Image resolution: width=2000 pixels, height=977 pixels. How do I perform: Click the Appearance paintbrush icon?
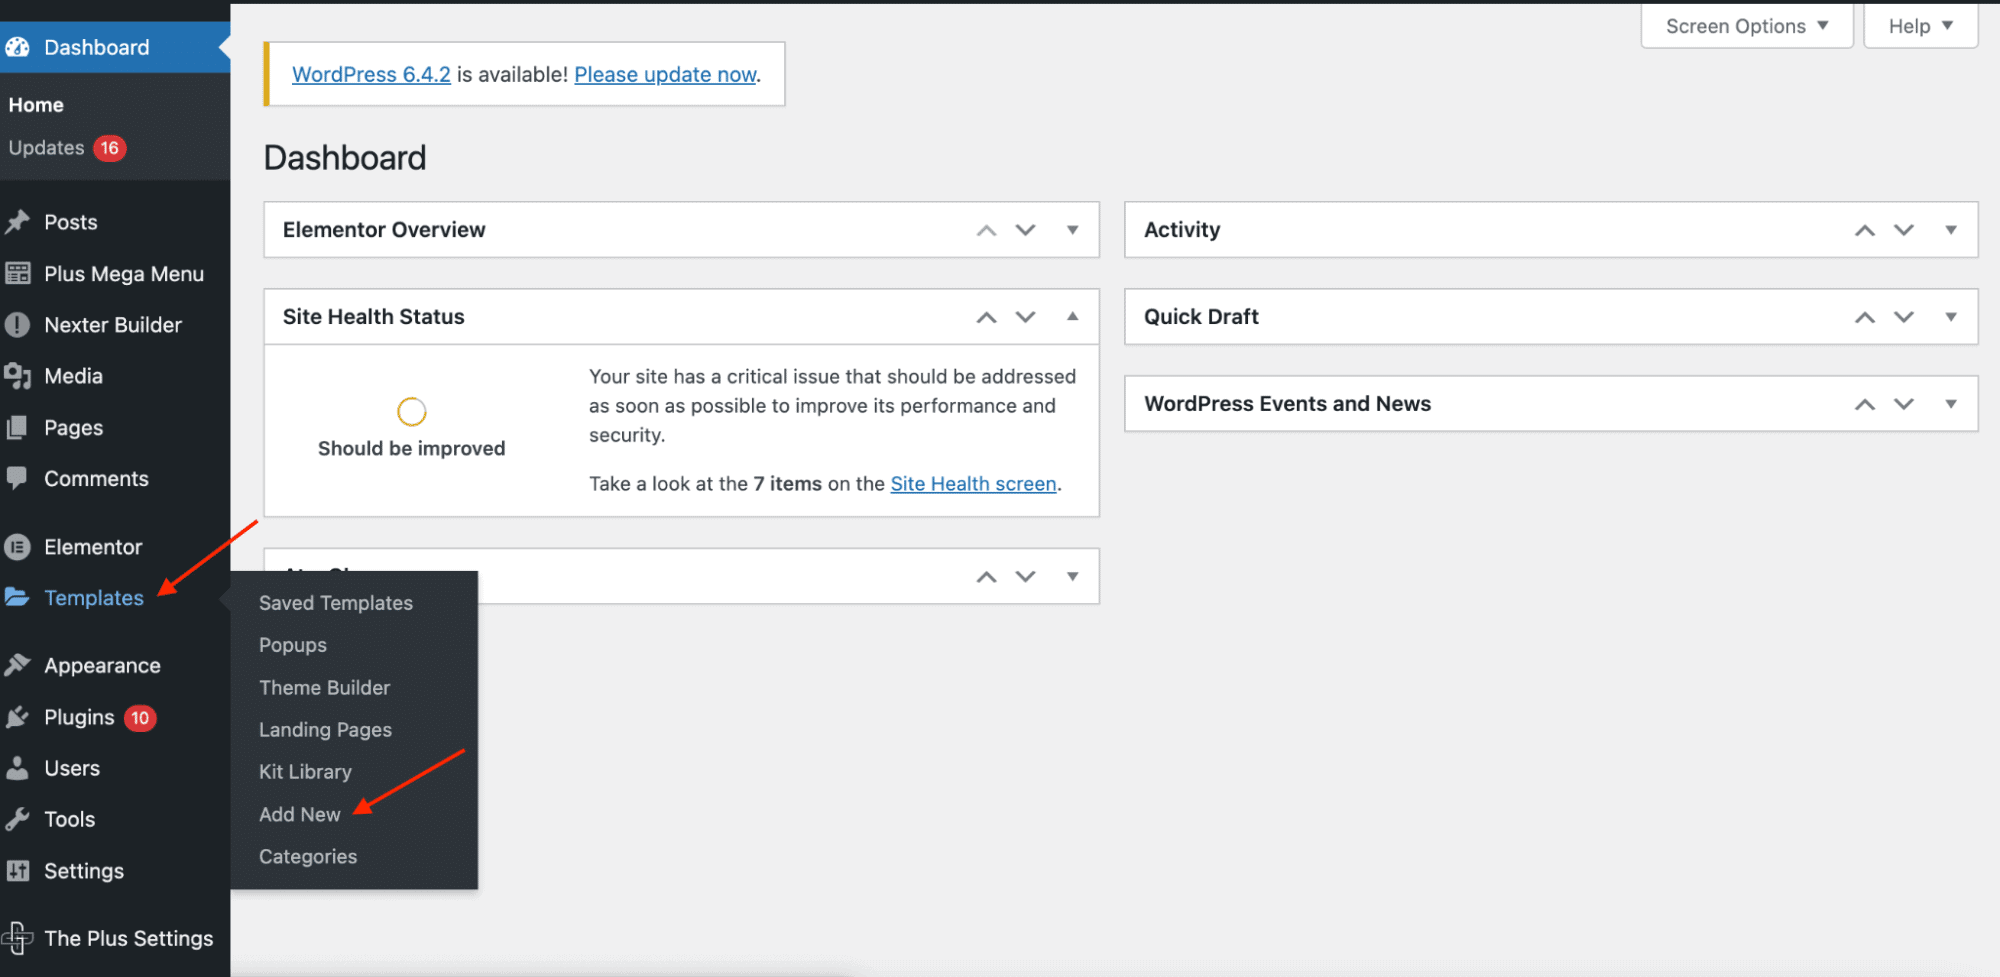point(20,665)
